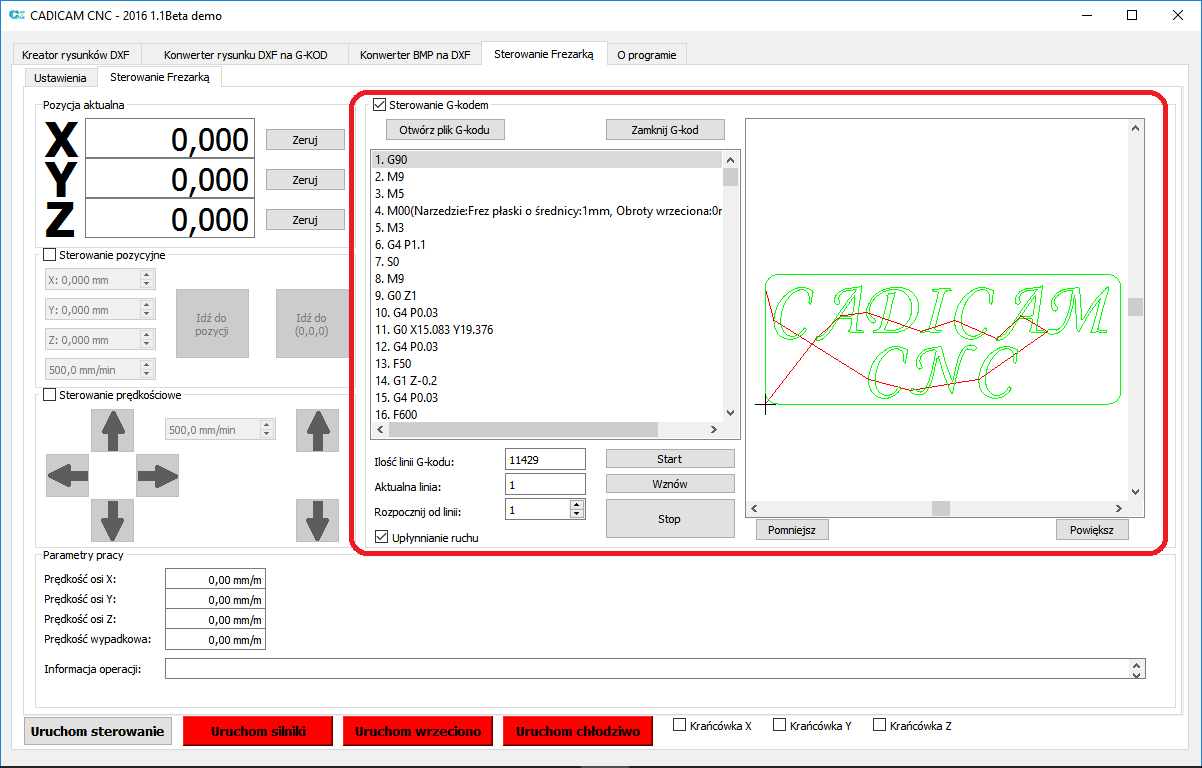Check the Krańcówka Z box

coord(880,725)
